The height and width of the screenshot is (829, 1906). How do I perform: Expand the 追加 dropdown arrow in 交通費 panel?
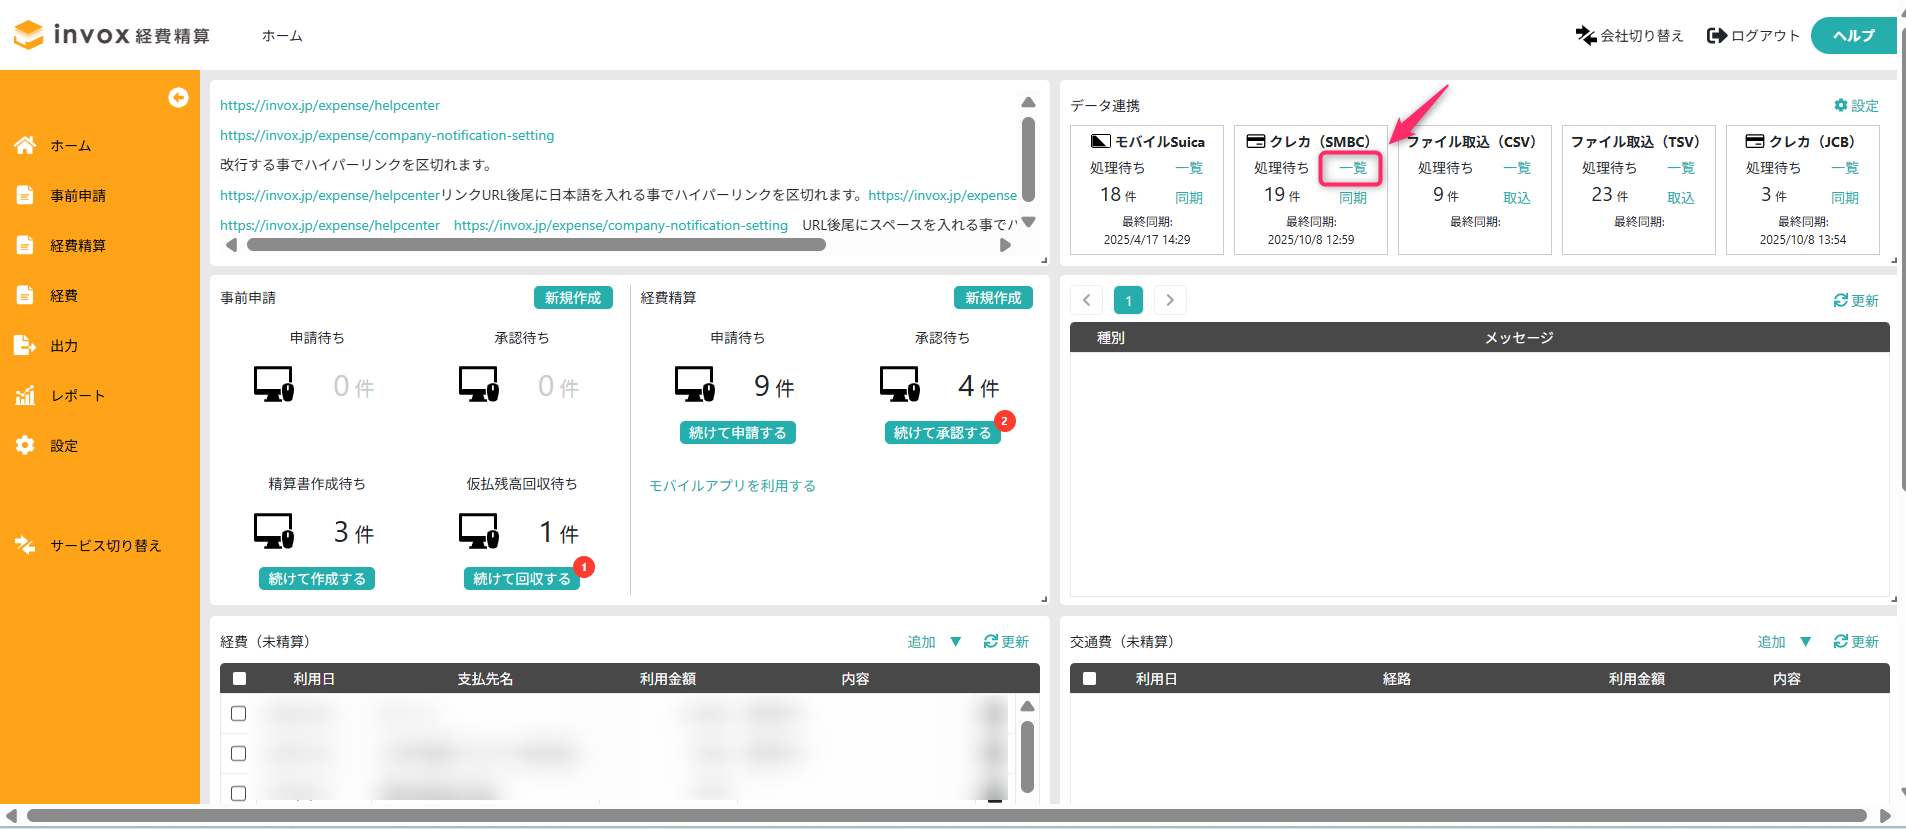click(x=1806, y=642)
